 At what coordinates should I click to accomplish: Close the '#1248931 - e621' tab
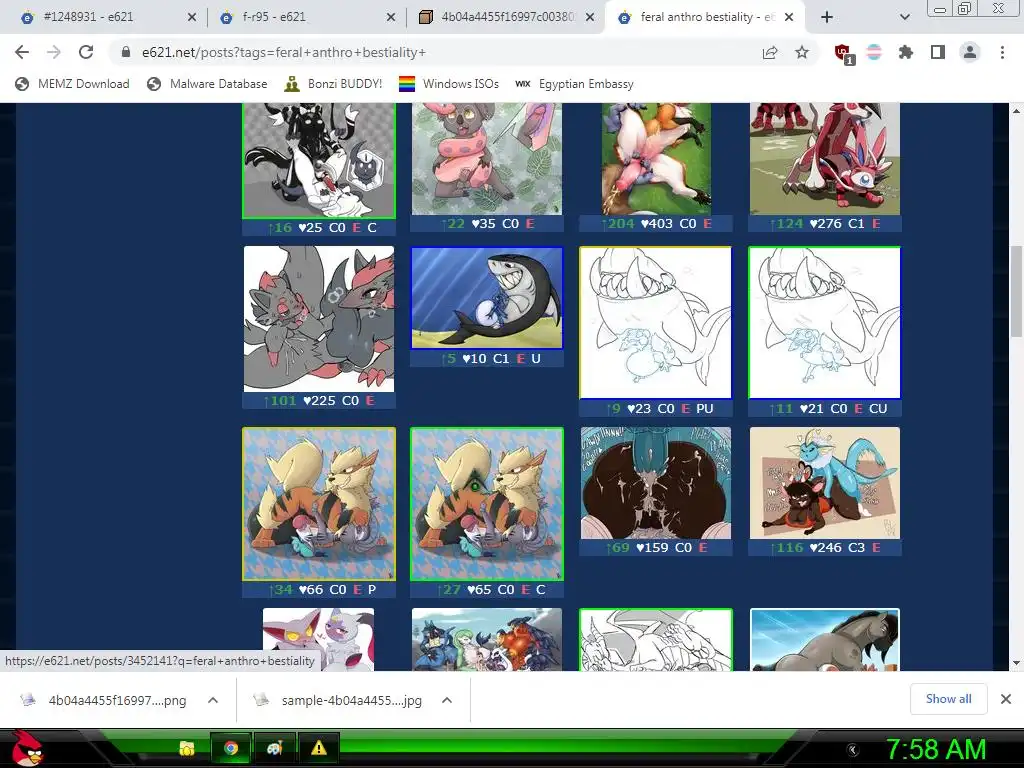point(191,18)
